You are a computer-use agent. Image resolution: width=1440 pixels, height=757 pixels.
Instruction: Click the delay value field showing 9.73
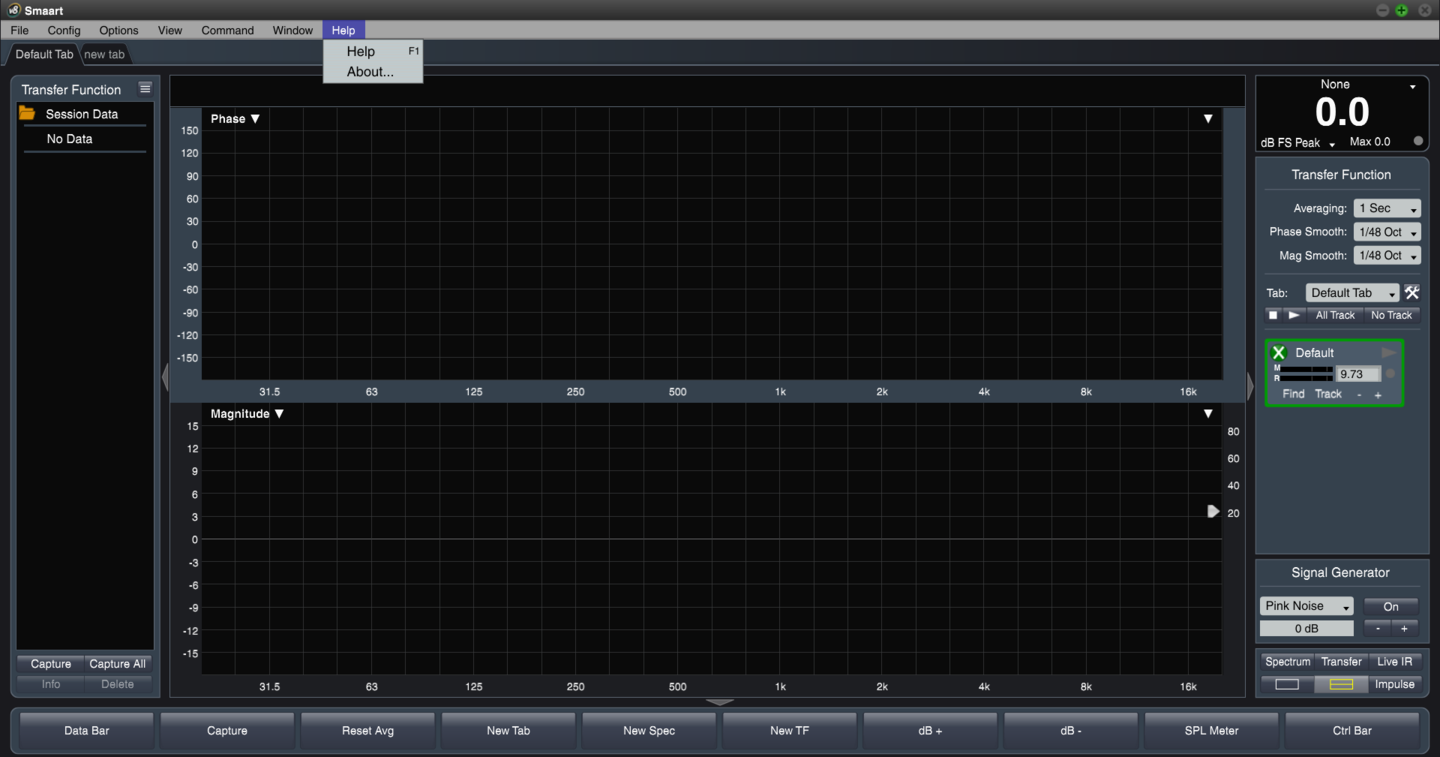pos(1356,374)
